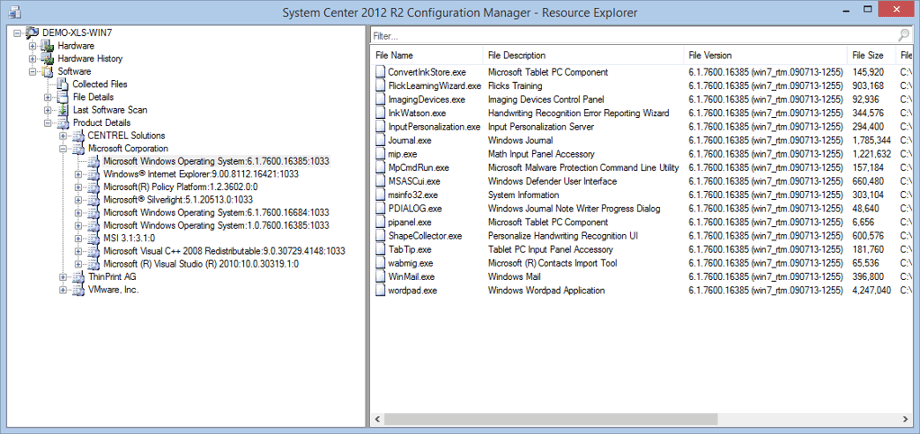Click the horizontal scrollbar thumb

tap(550, 419)
